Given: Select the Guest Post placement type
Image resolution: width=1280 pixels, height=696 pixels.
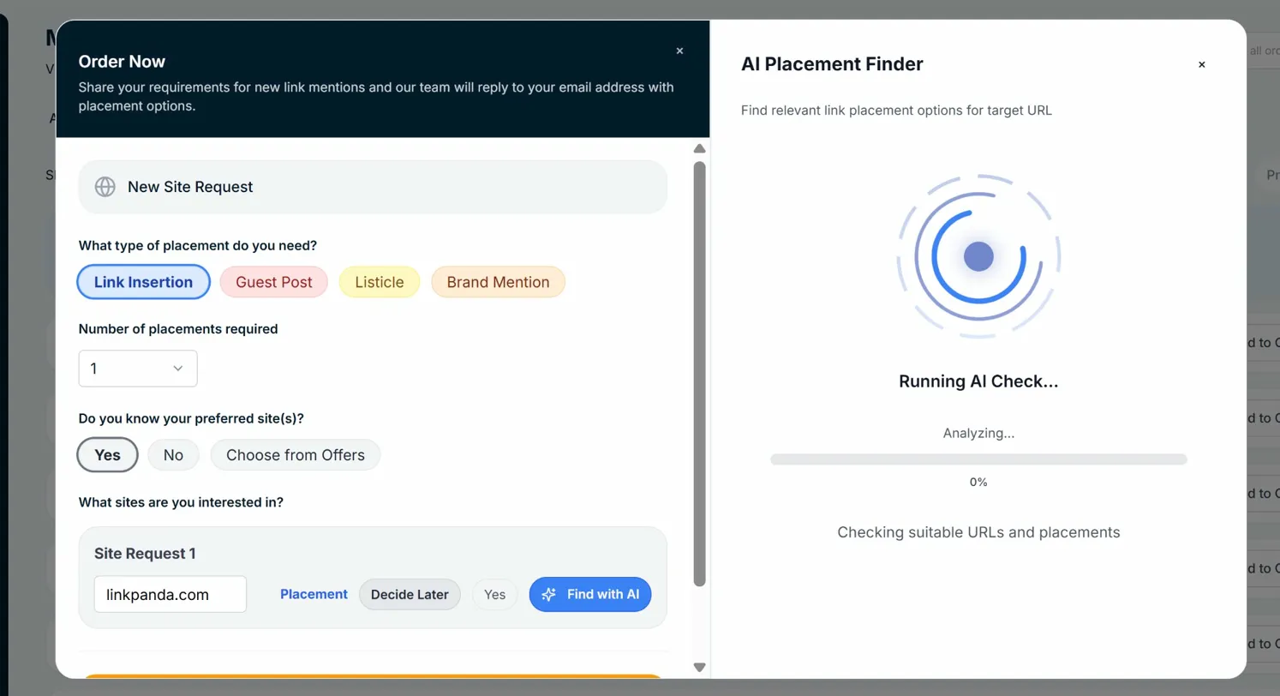Looking at the screenshot, I should tap(273, 282).
